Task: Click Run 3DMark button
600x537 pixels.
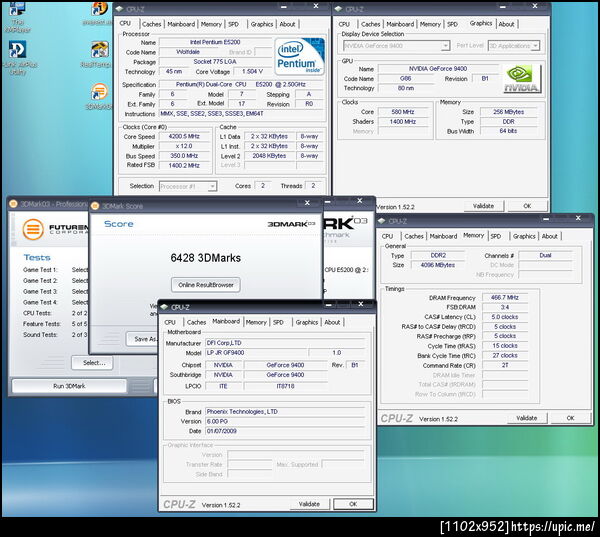Action: (x=69, y=386)
